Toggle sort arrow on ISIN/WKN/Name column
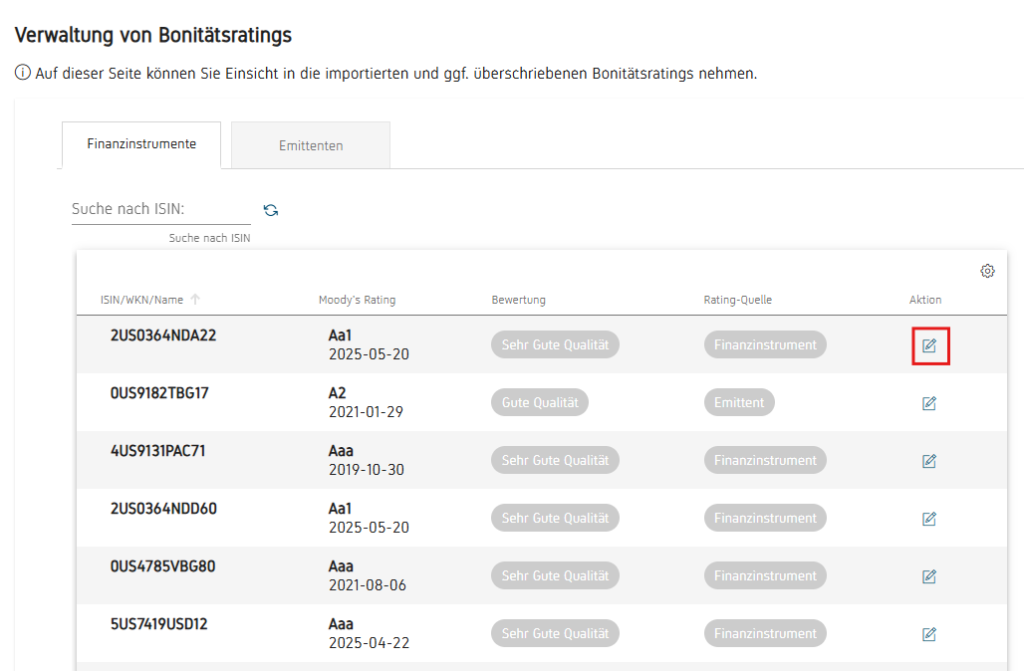Image resolution: width=1024 pixels, height=671 pixels. pyautogui.click(x=195, y=299)
